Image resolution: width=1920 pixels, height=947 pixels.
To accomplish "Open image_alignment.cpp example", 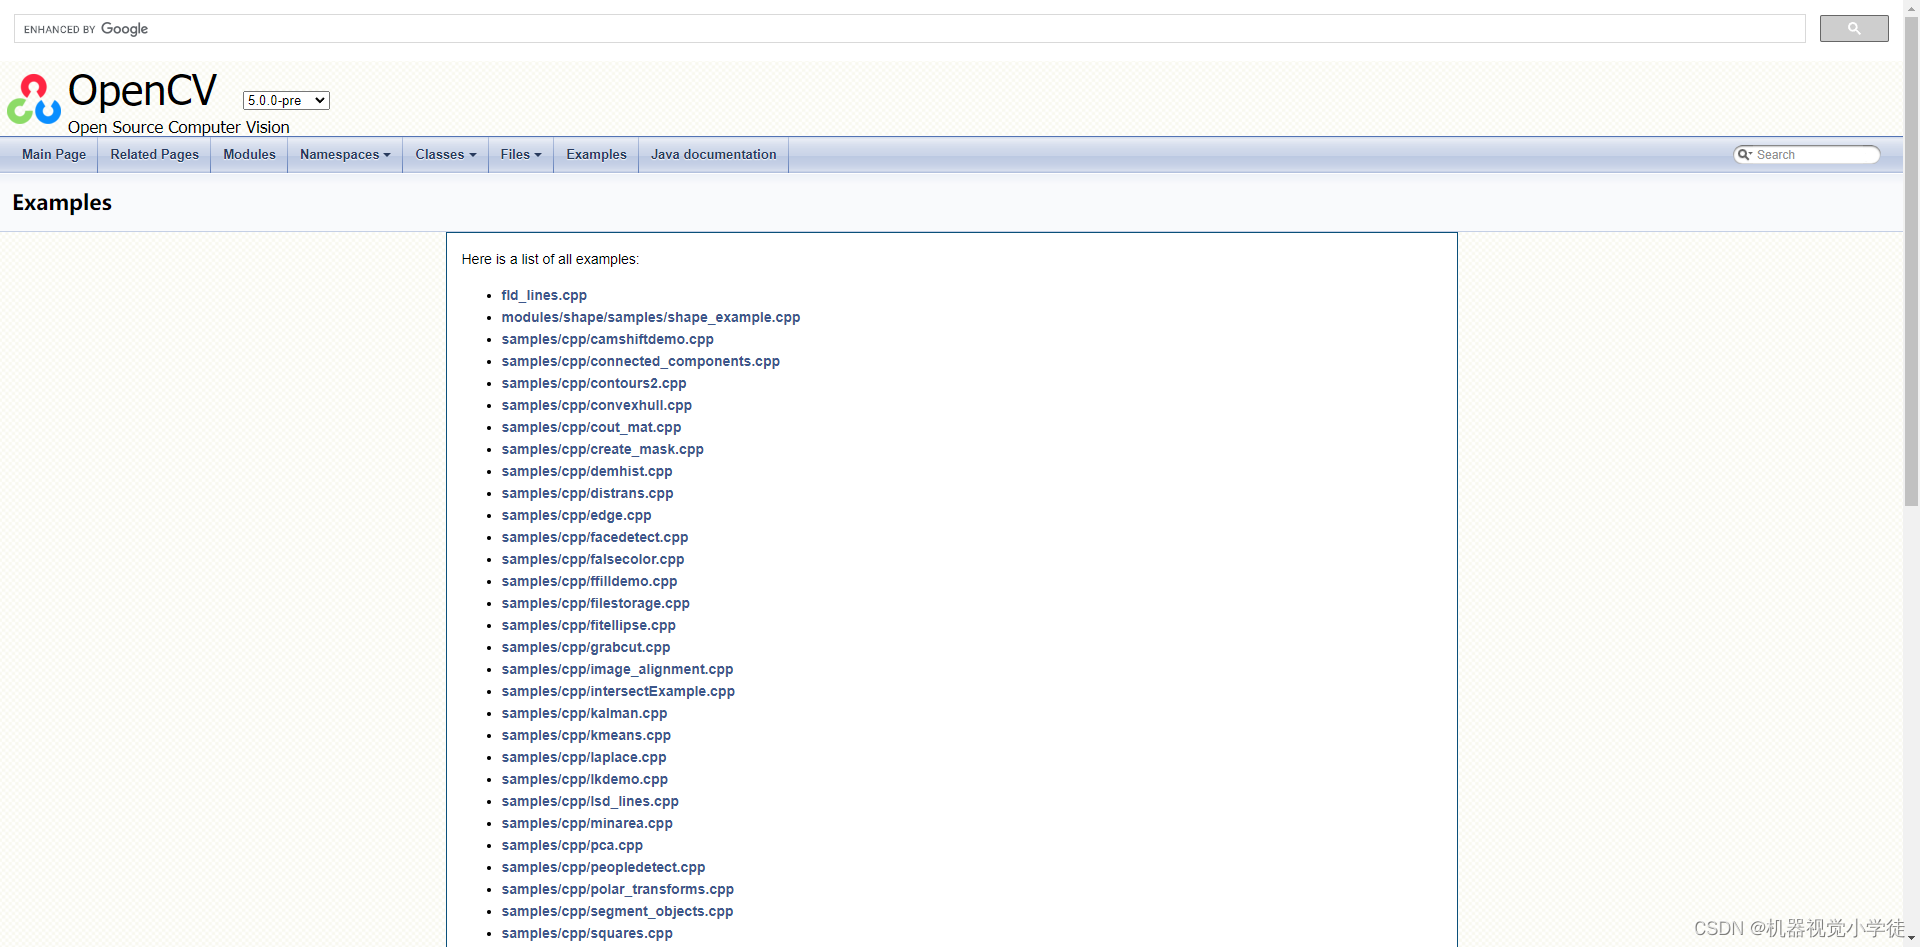I will point(618,669).
